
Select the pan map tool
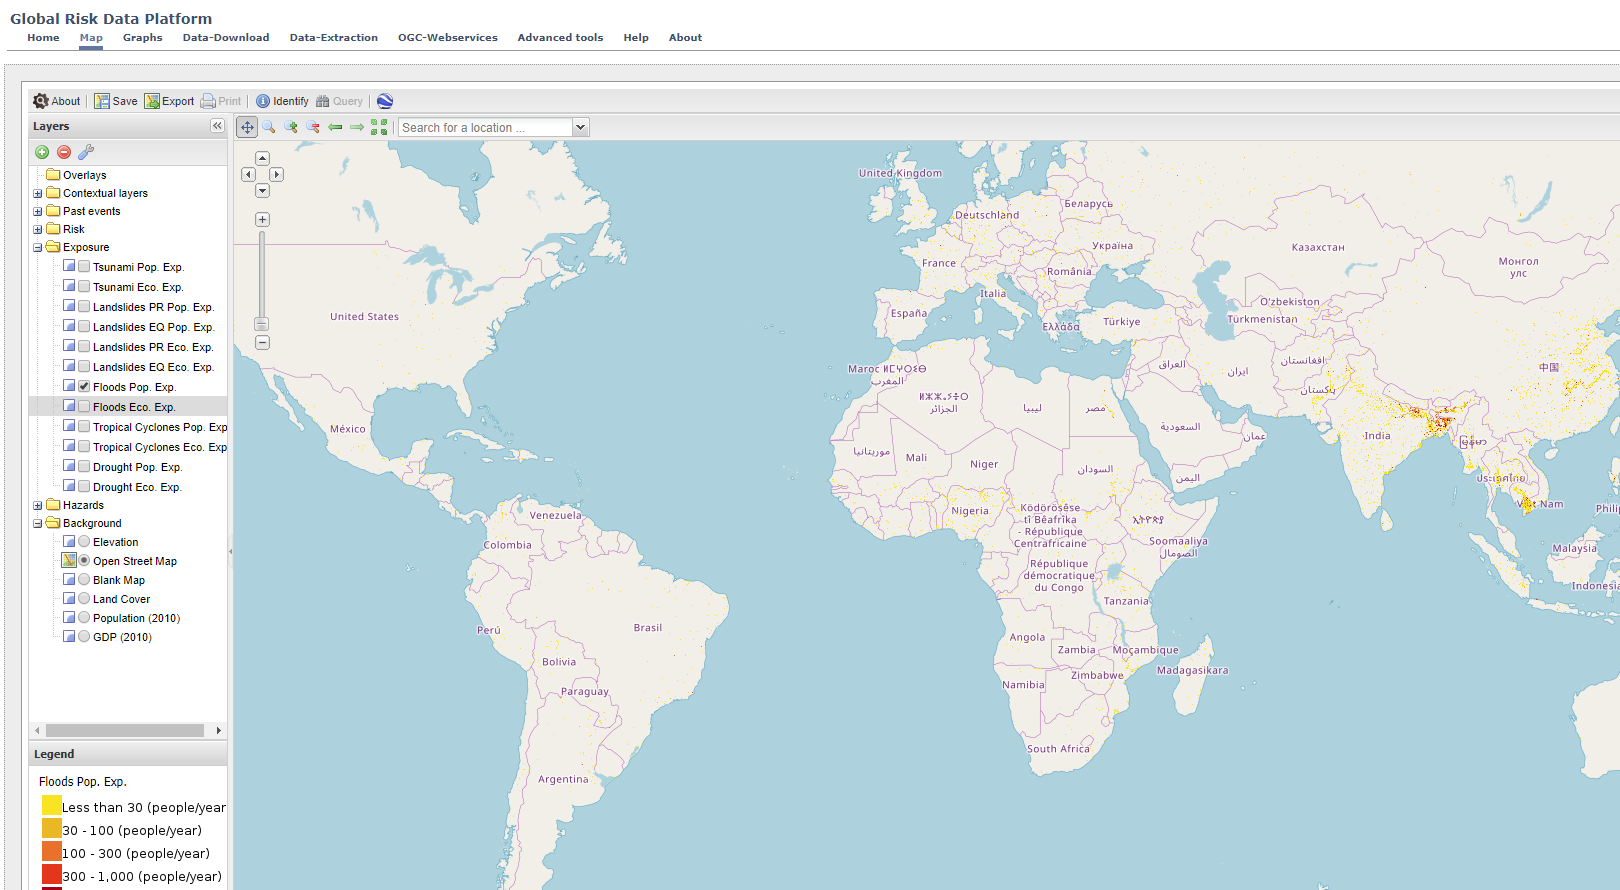pyautogui.click(x=247, y=127)
